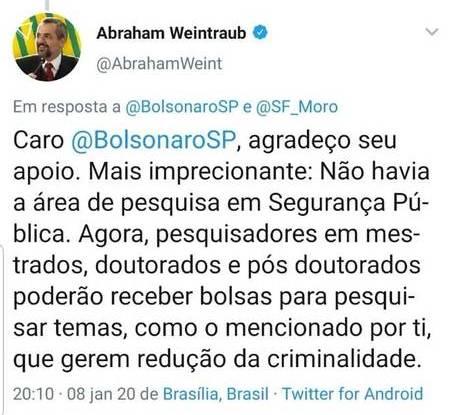450x415 pixels.
Task: Click 'pesquisadores' in the tweet text
Action: click(236, 234)
